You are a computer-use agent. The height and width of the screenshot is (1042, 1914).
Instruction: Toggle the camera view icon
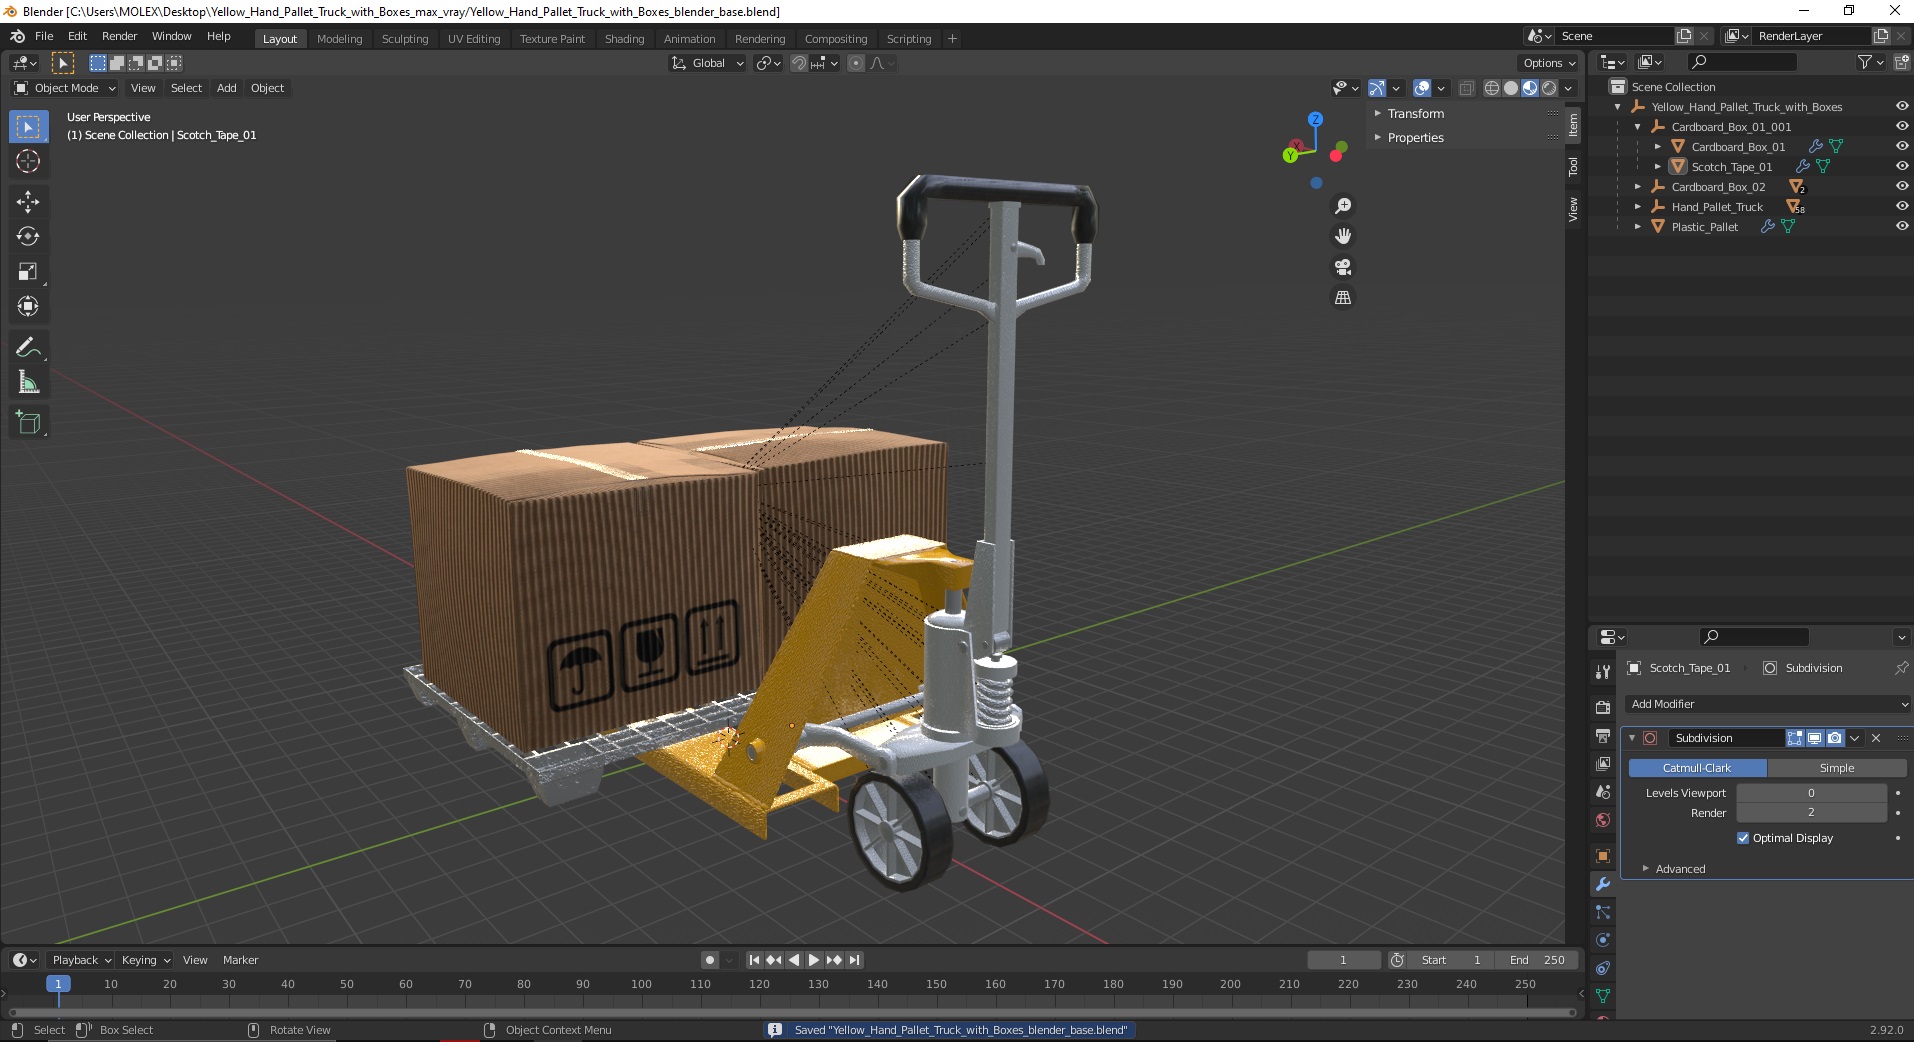[x=1343, y=267]
